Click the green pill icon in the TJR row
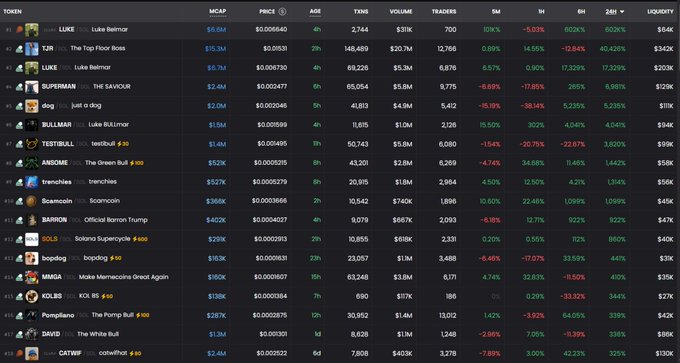The width and height of the screenshot is (680, 363). tap(19, 49)
